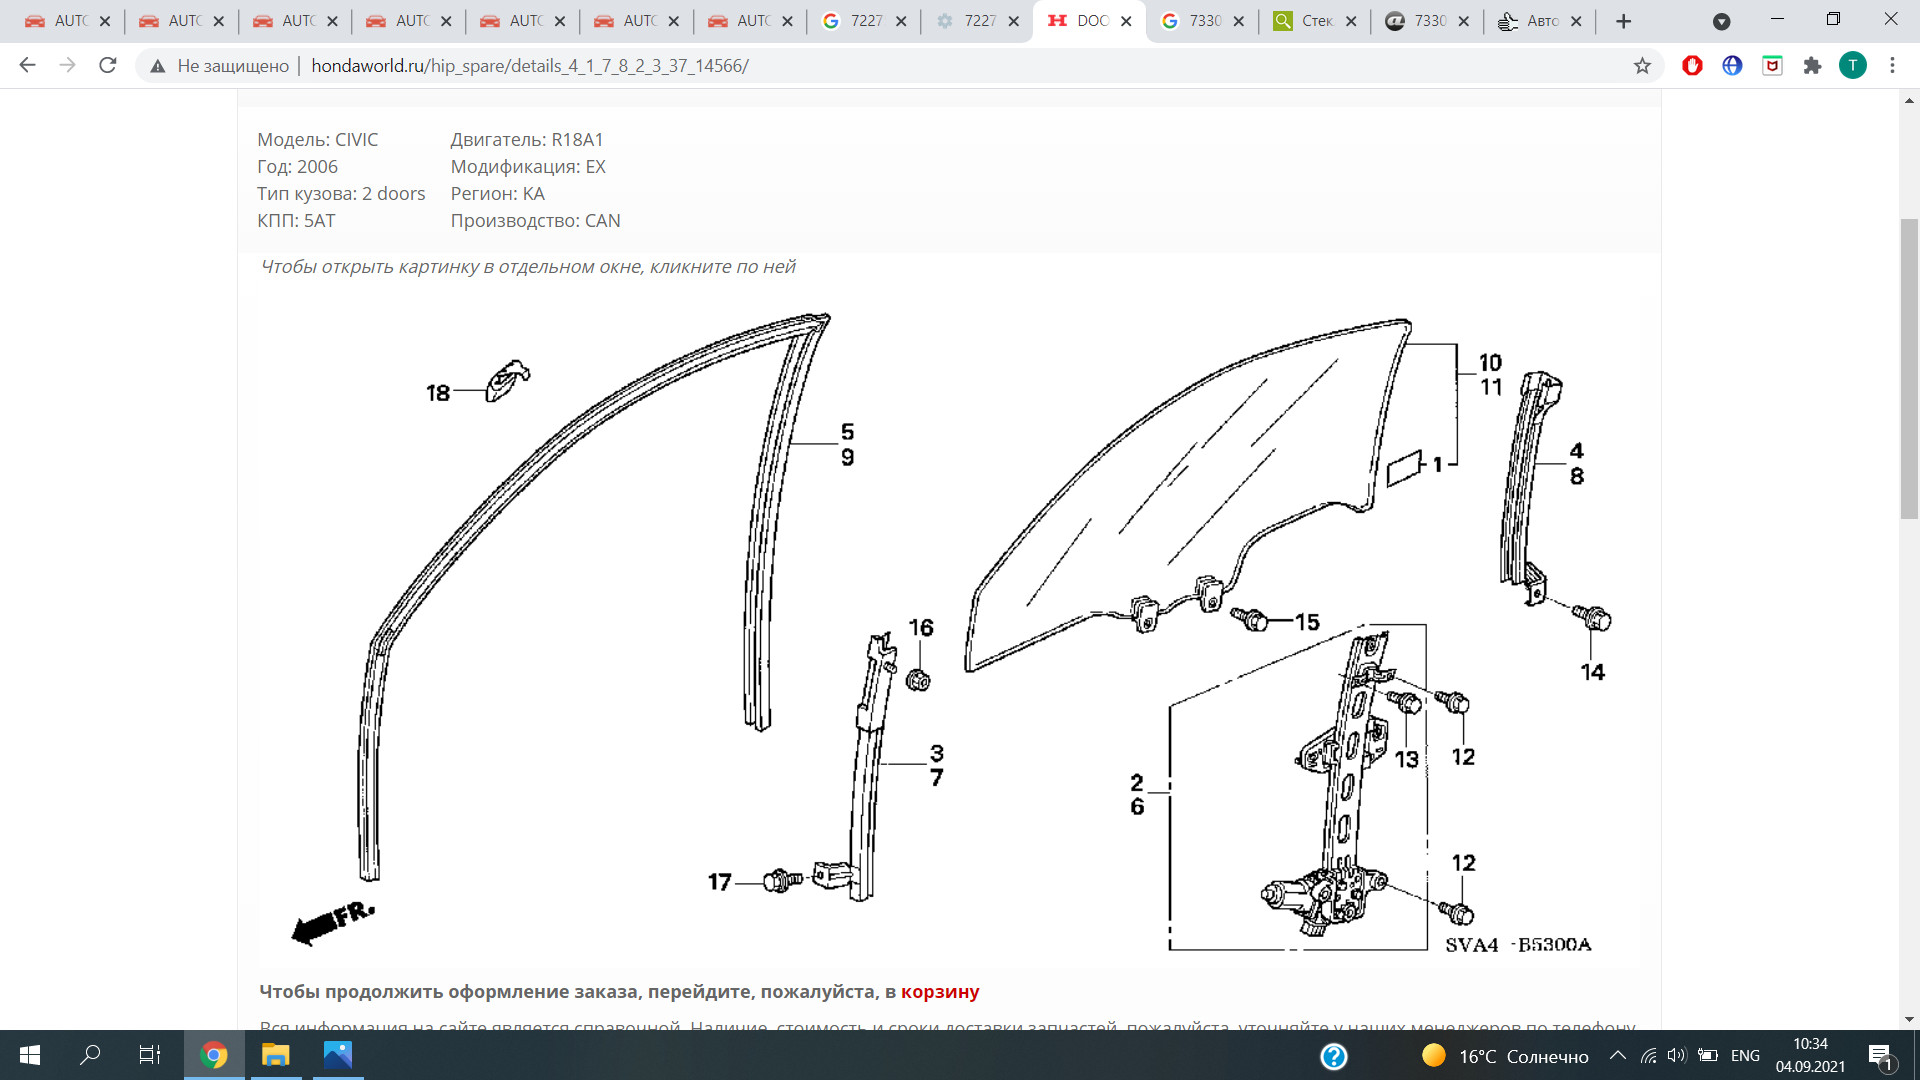The width and height of the screenshot is (1920, 1080).
Task: Expand tab search dropdown arrow
Action: (x=1721, y=21)
